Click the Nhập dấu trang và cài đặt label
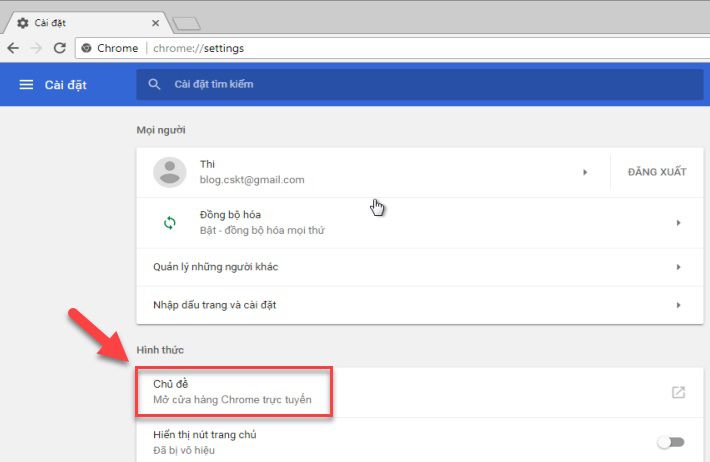 point(215,305)
